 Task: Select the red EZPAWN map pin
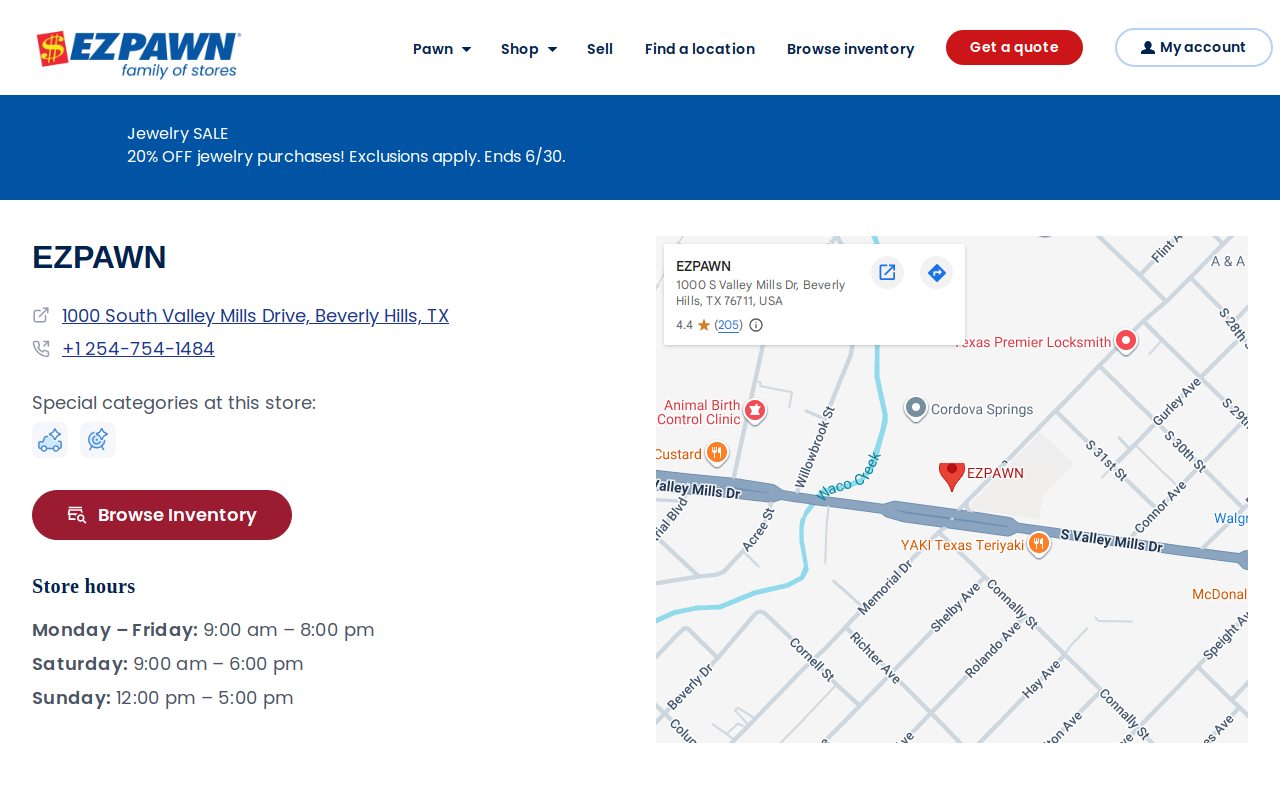click(x=952, y=475)
